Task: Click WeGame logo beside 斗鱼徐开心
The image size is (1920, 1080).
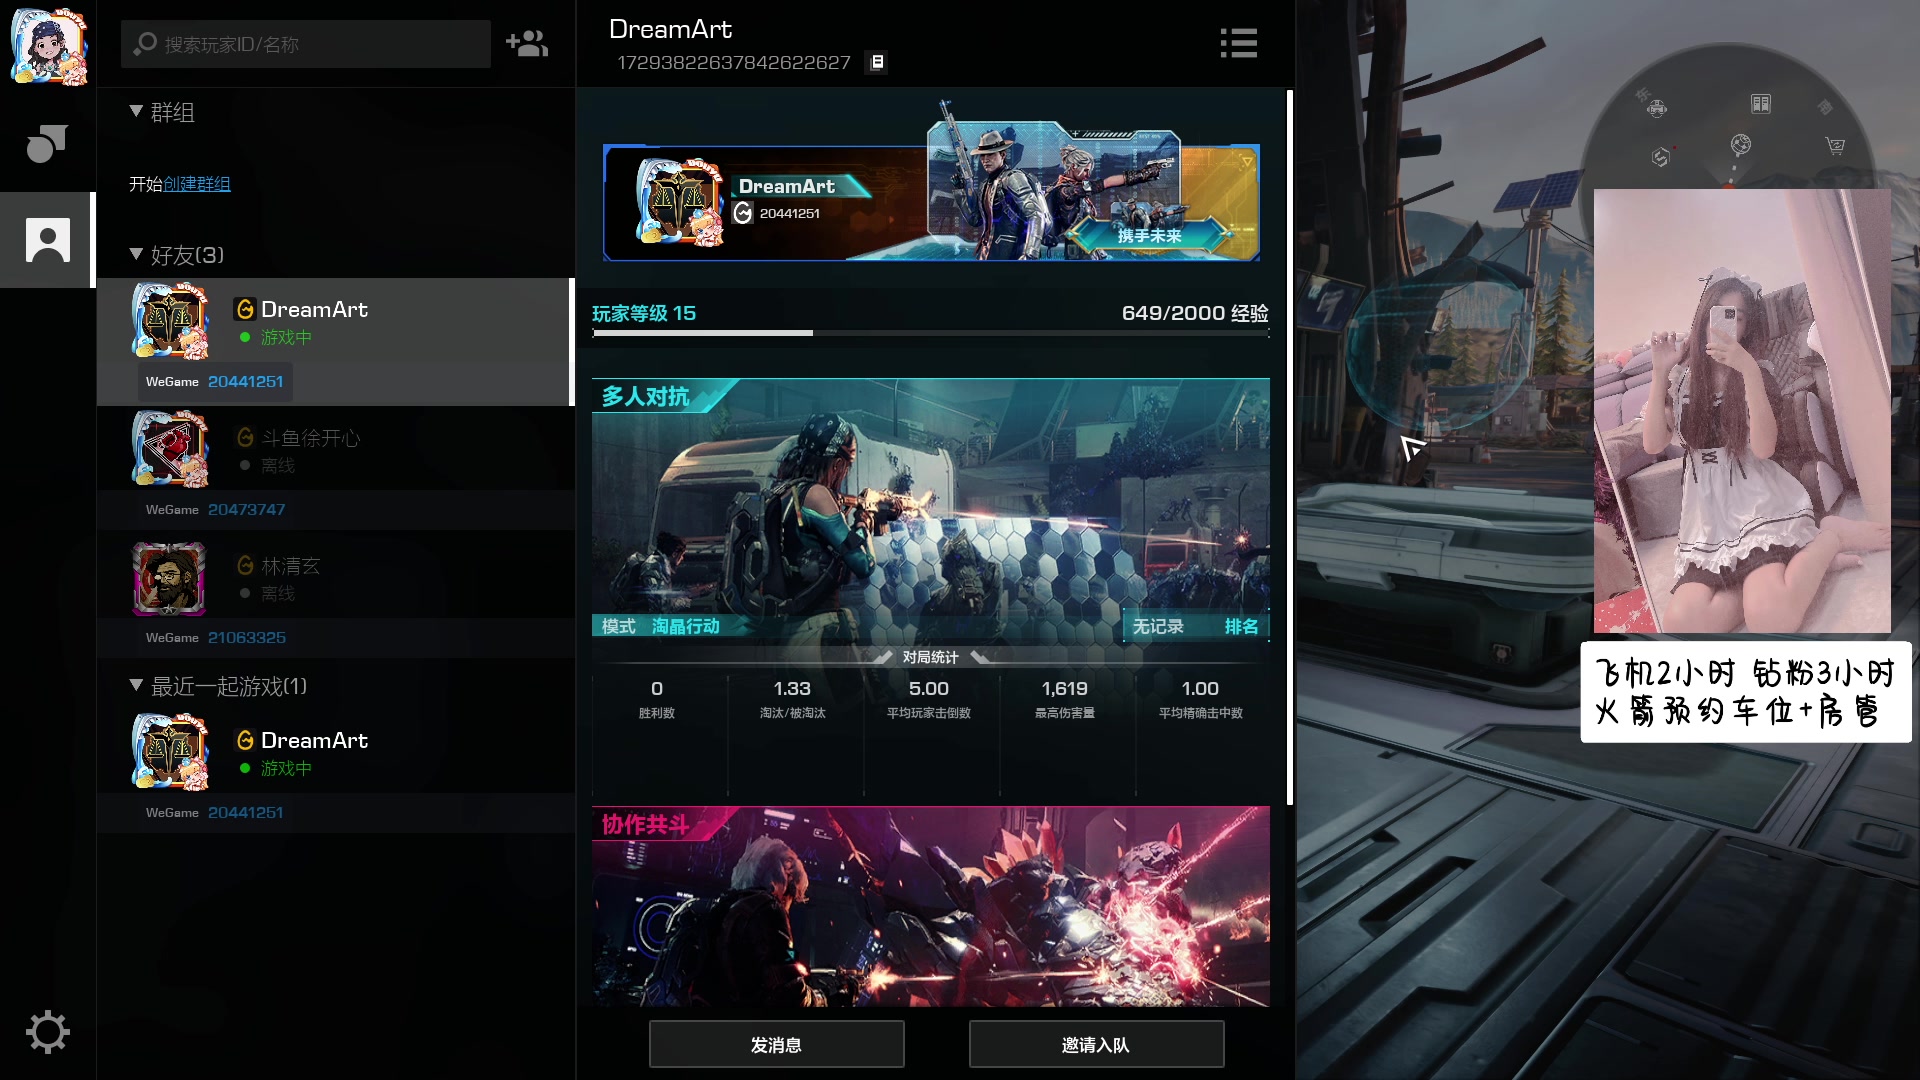Action: tap(245, 437)
